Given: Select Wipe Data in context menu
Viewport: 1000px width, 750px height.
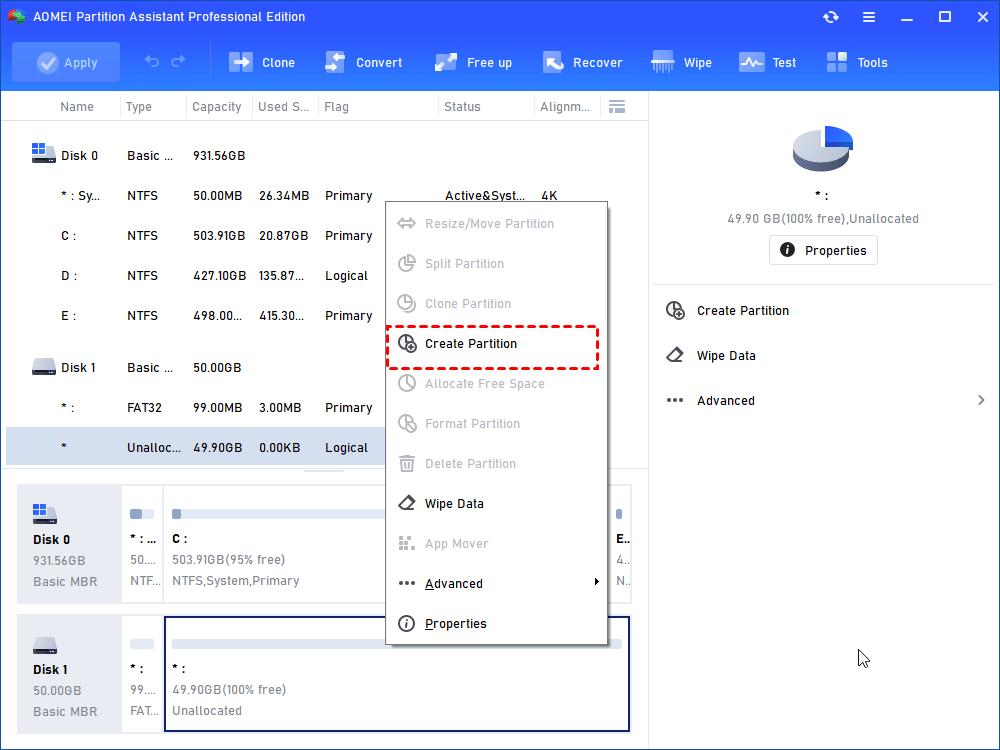Looking at the screenshot, I should [x=454, y=504].
